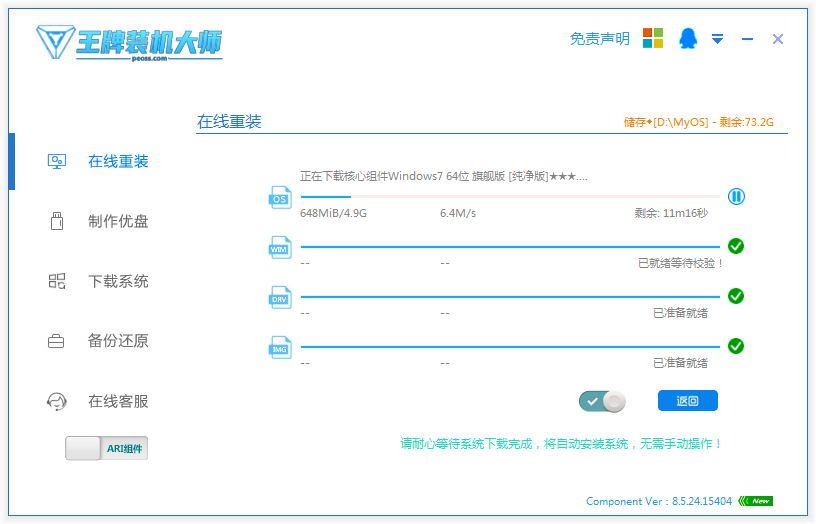816x524 pixels.
Task: Click the 王牌装机大师 logo
Action: point(129,43)
